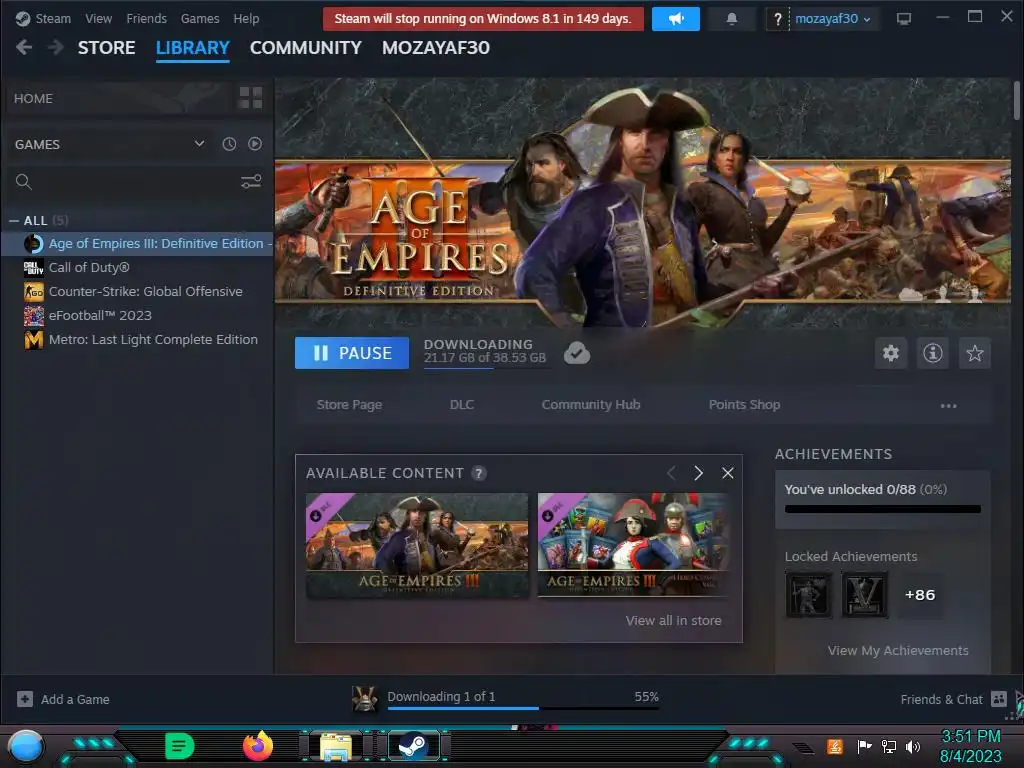Click the HOME button in sidebar
The height and width of the screenshot is (768, 1024).
pos(120,98)
